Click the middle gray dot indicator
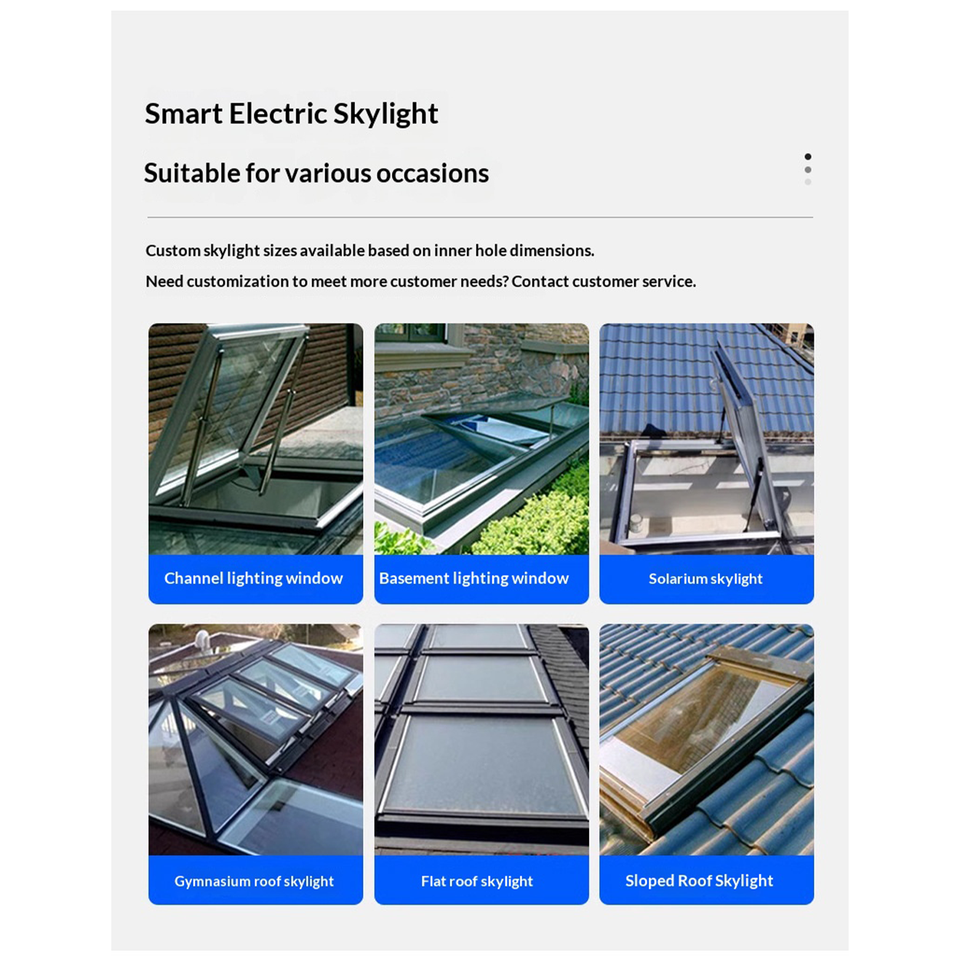The image size is (960, 960). coord(808,170)
